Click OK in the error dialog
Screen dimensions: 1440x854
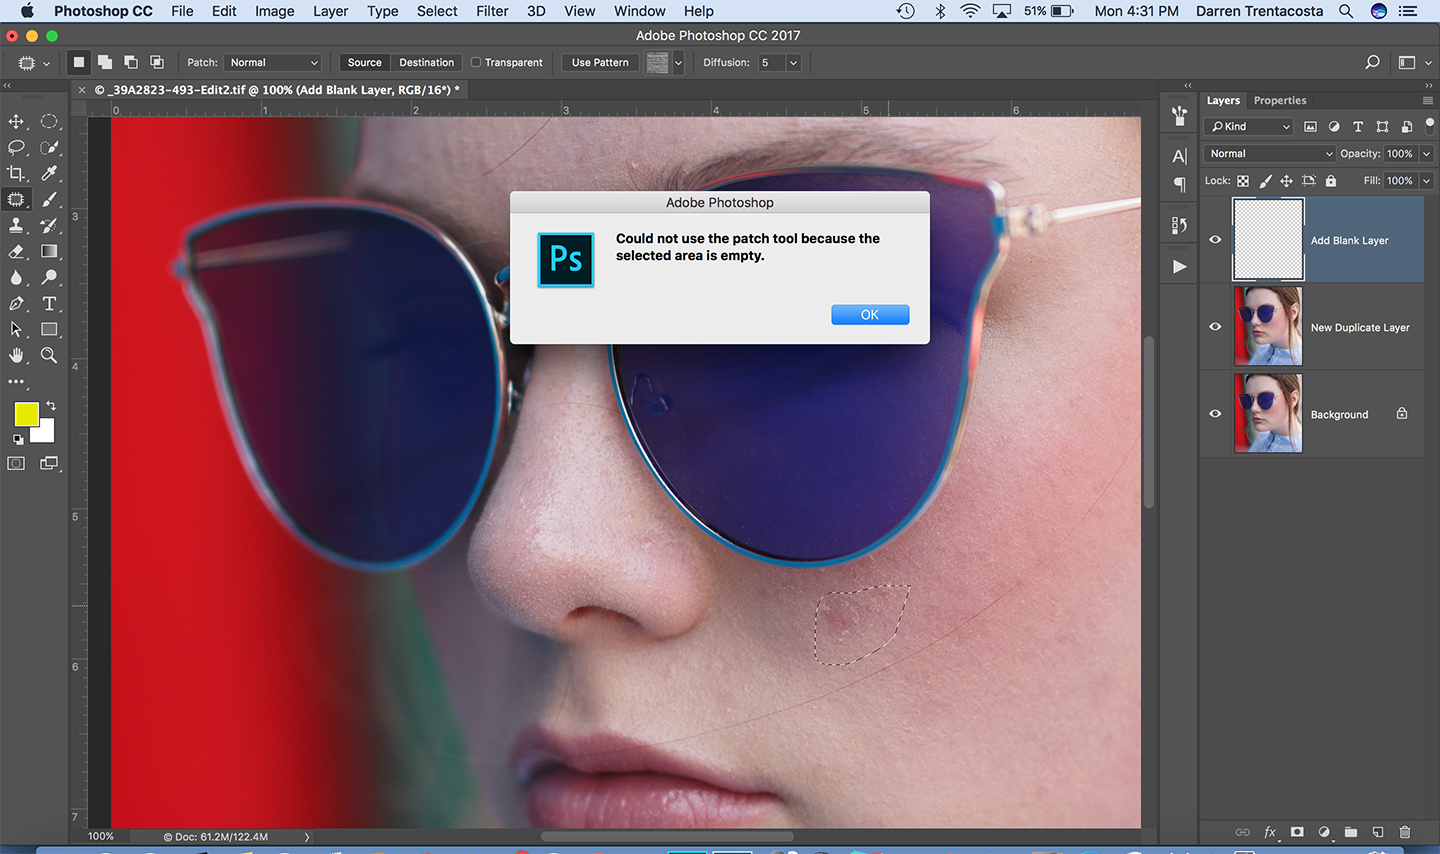point(870,315)
